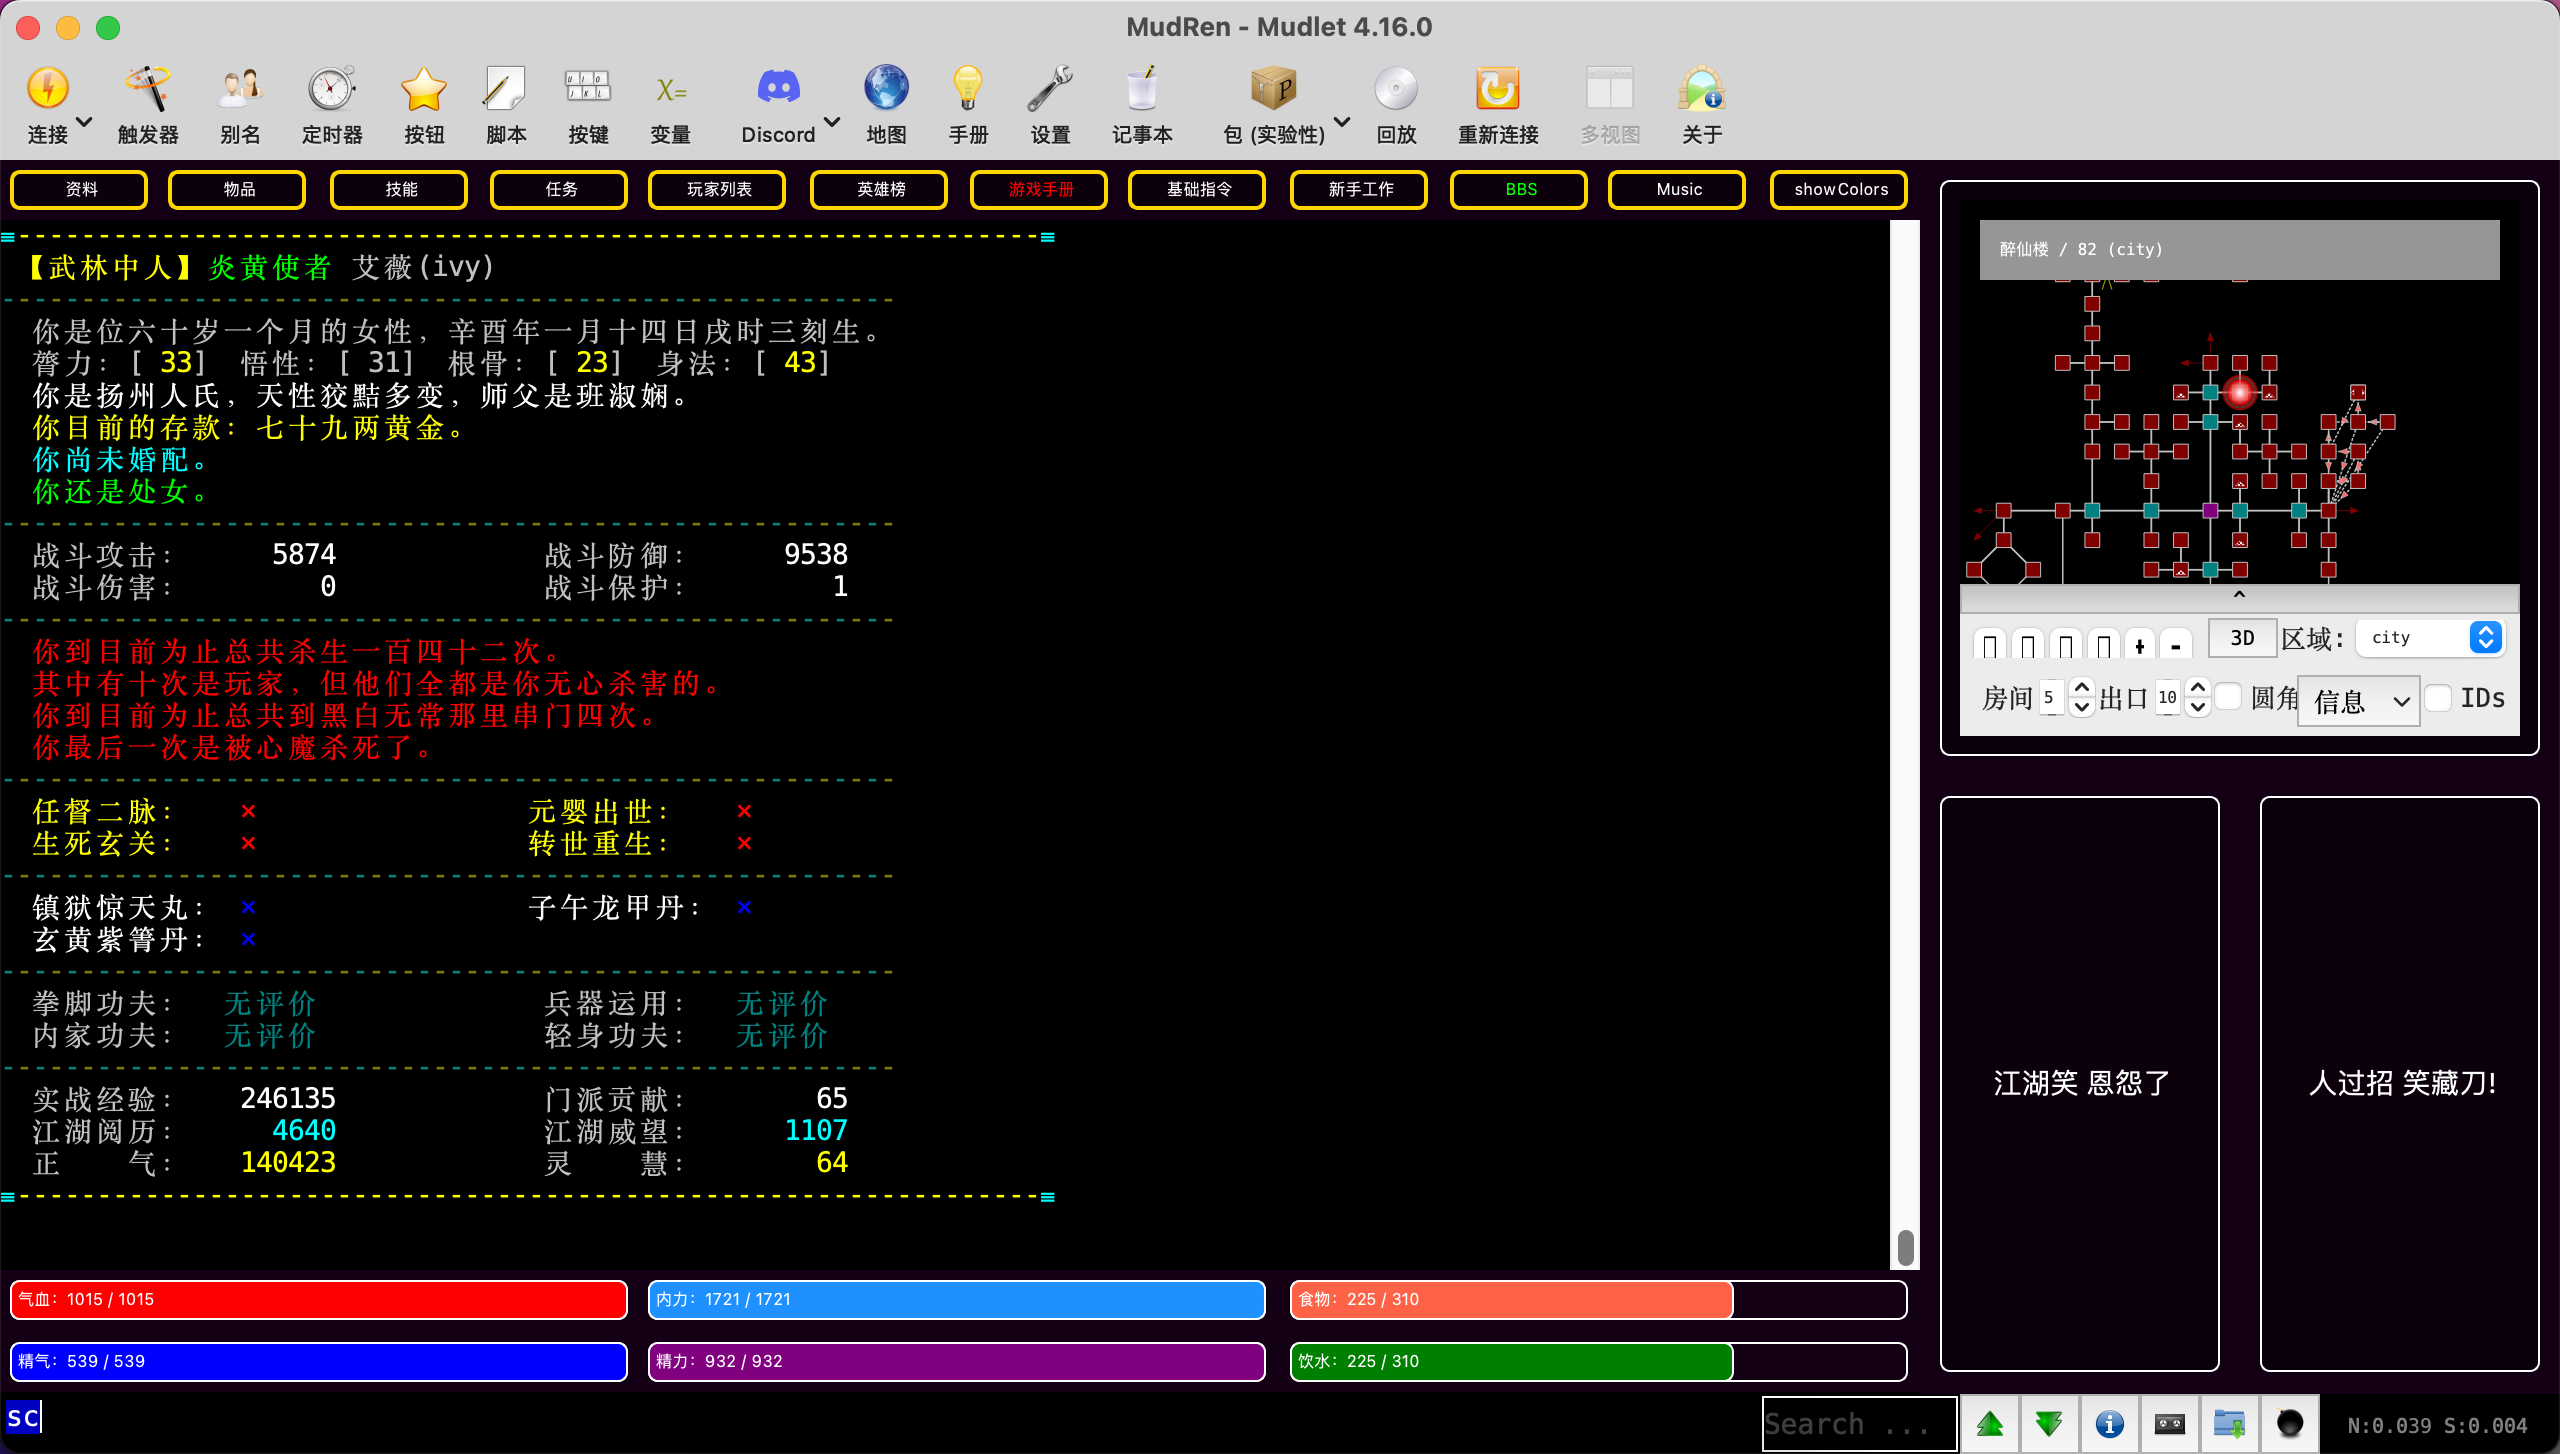Click the showColors button
The image size is (2560, 1454).
click(1839, 189)
